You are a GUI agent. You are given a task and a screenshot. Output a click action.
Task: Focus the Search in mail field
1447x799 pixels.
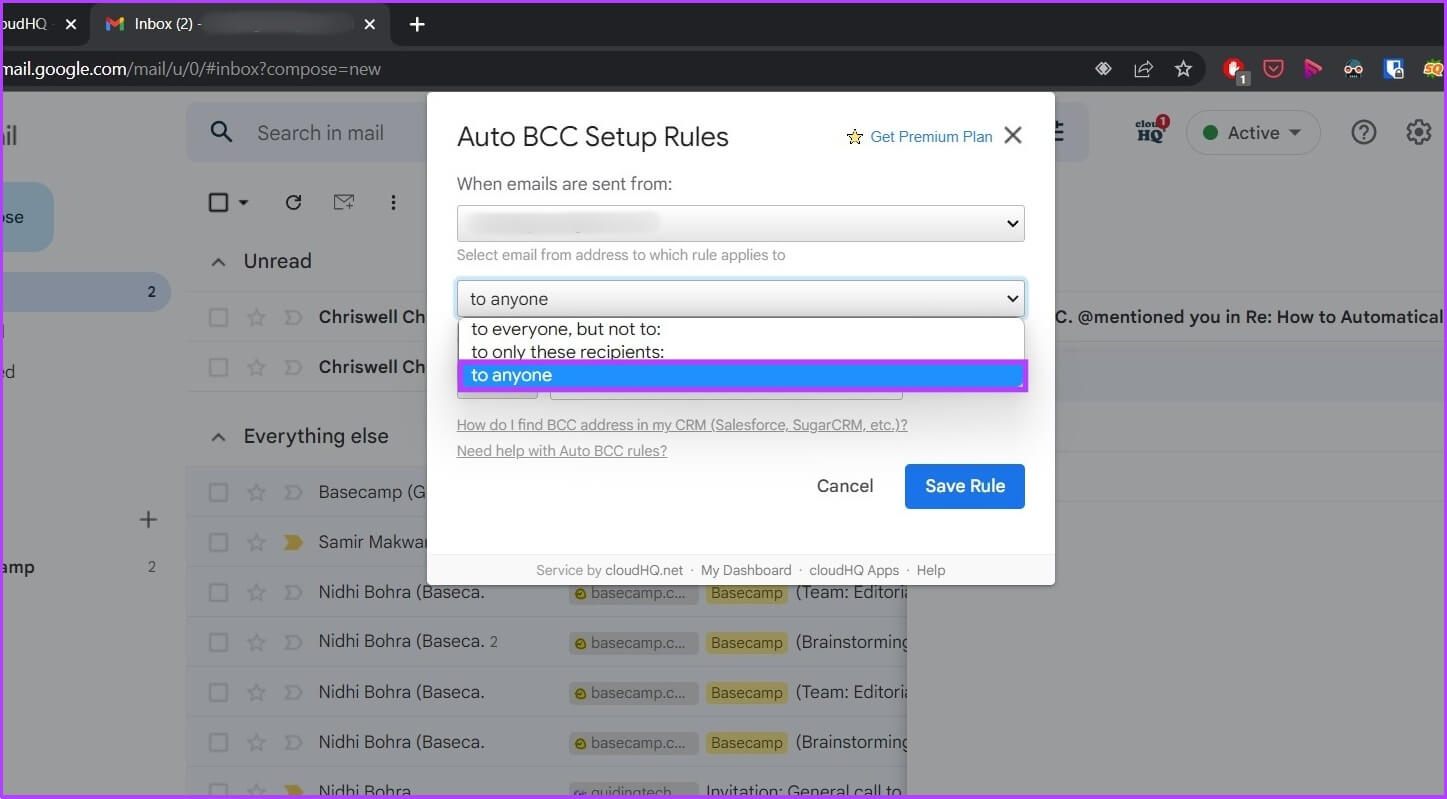[x=320, y=133]
